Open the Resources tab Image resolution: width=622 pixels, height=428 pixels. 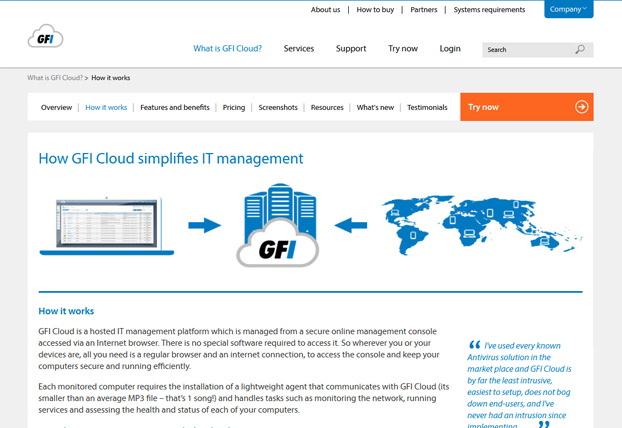(x=327, y=107)
